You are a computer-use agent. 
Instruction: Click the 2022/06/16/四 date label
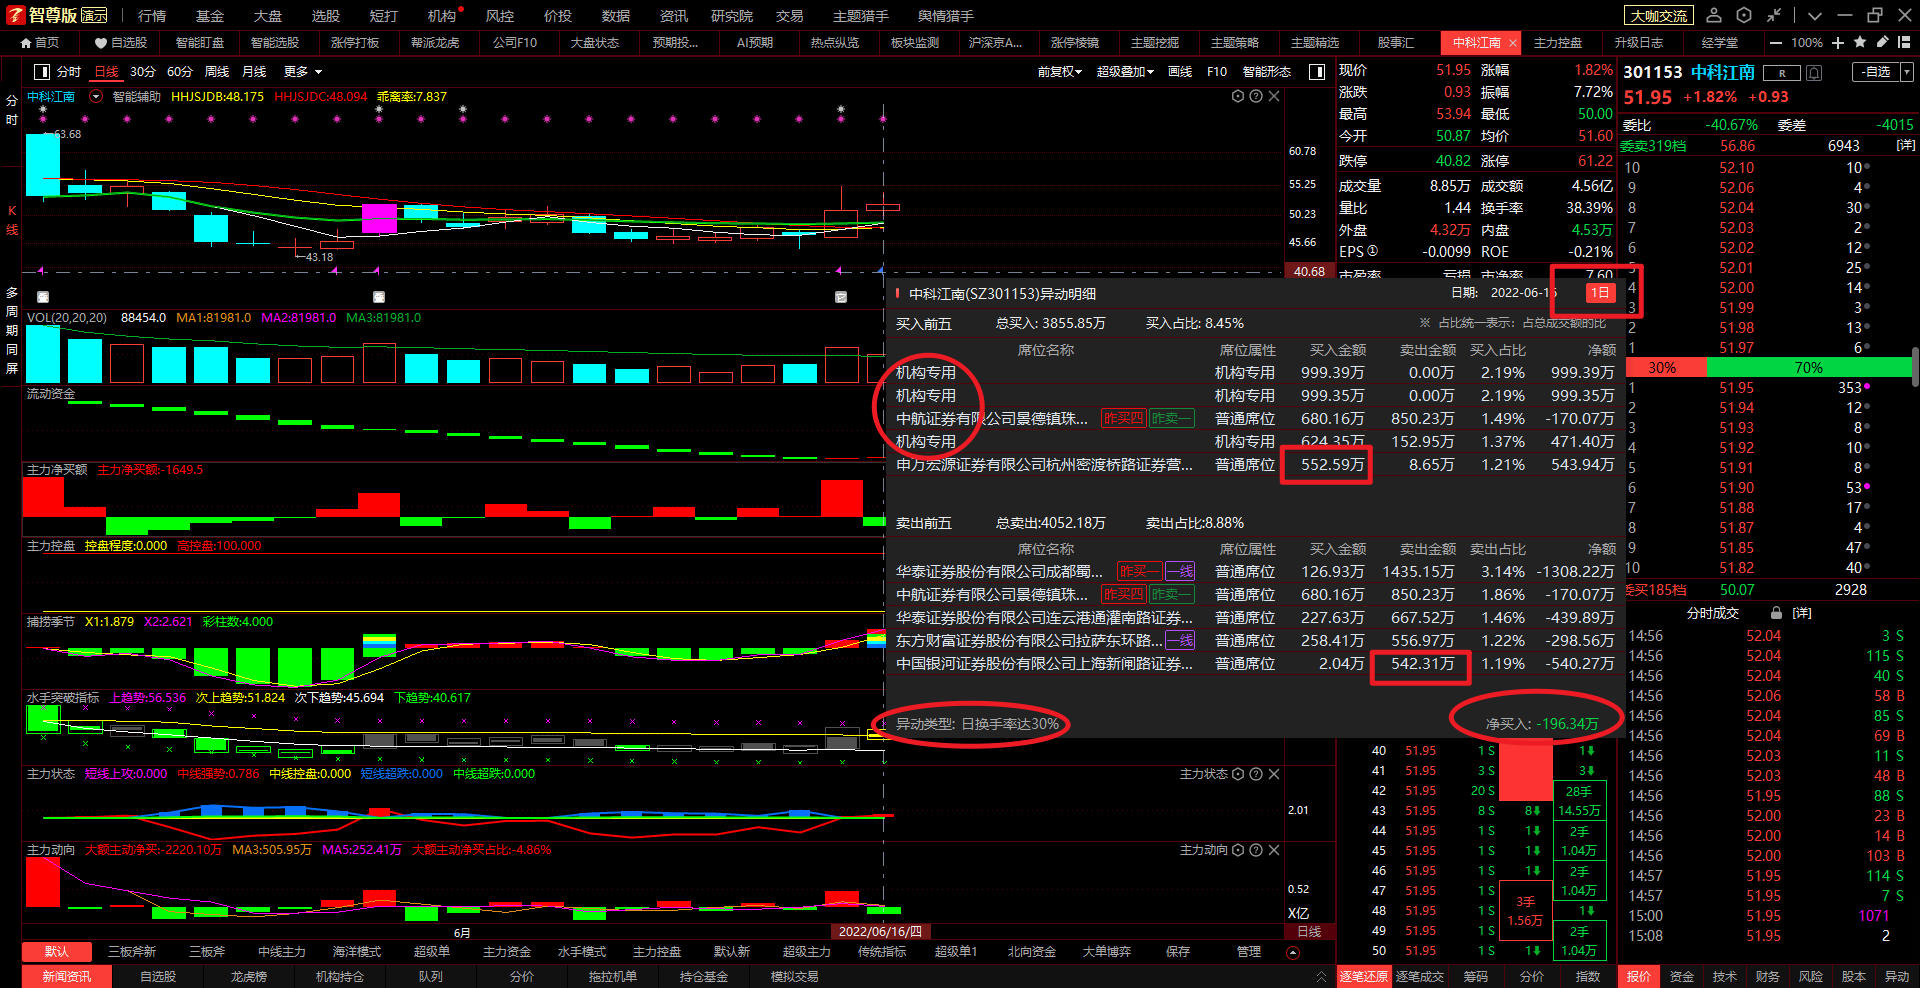pos(880,931)
